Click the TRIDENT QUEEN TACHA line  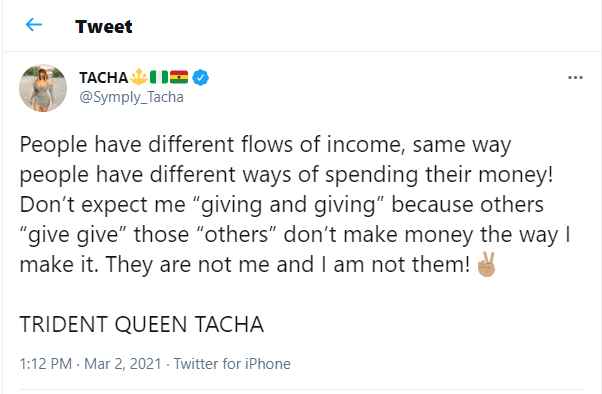tap(142, 324)
